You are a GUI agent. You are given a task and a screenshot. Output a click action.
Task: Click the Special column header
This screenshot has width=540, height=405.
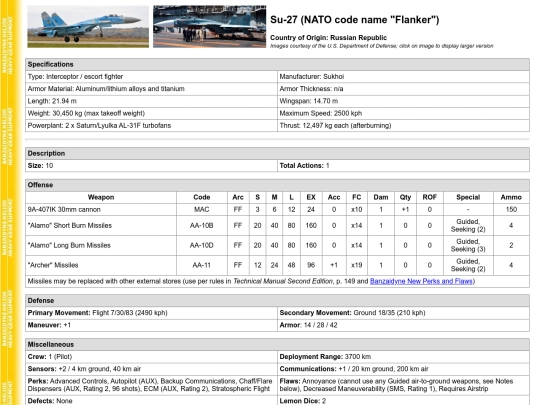(x=468, y=197)
